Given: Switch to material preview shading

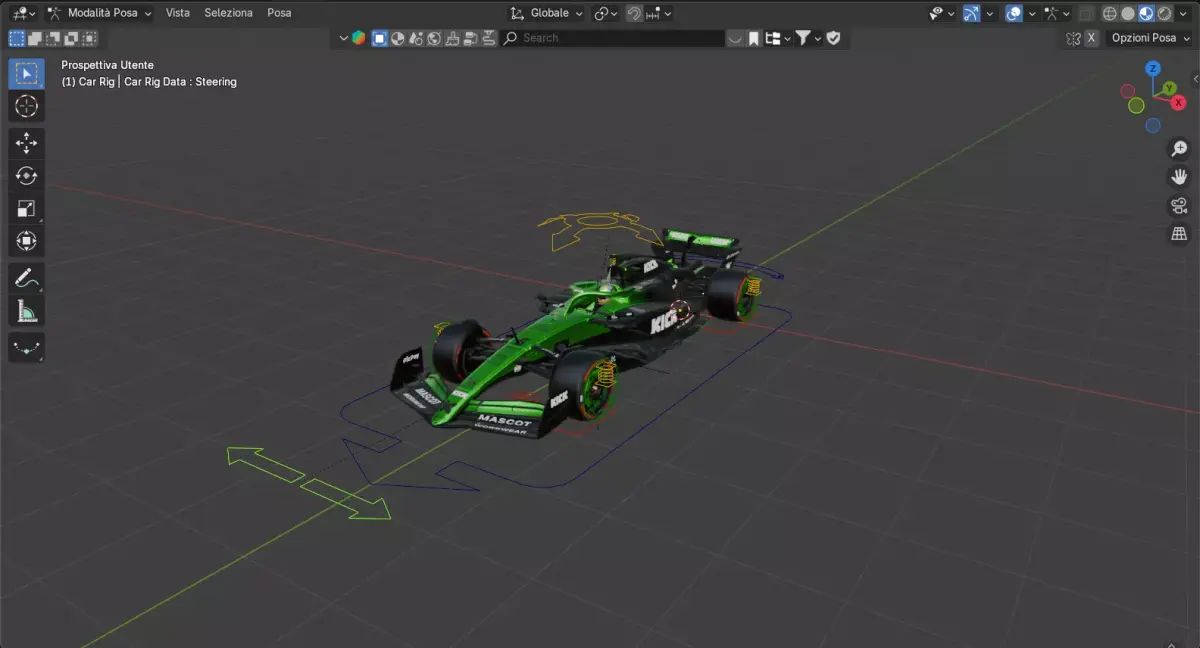Looking at the screenshot, I should [x=1147, y=13].
